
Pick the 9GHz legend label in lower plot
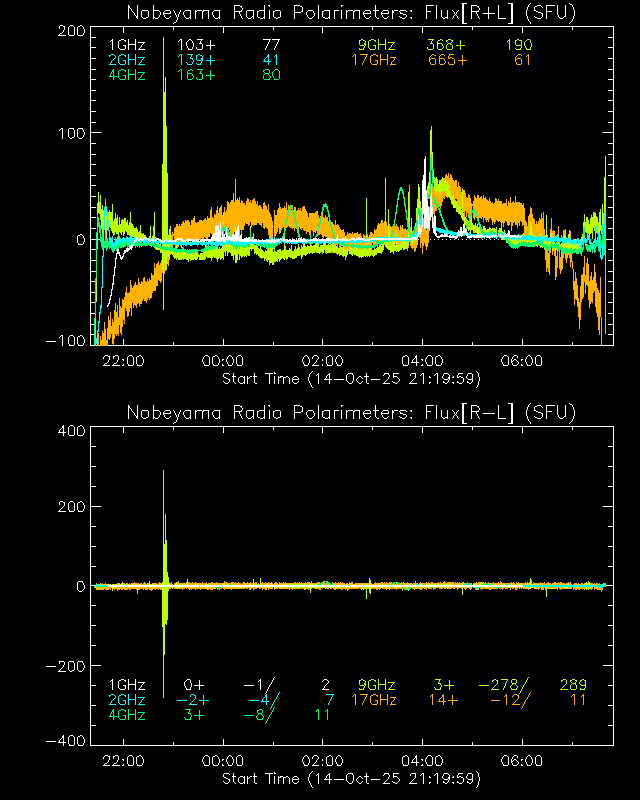click(x=378, y=685)
